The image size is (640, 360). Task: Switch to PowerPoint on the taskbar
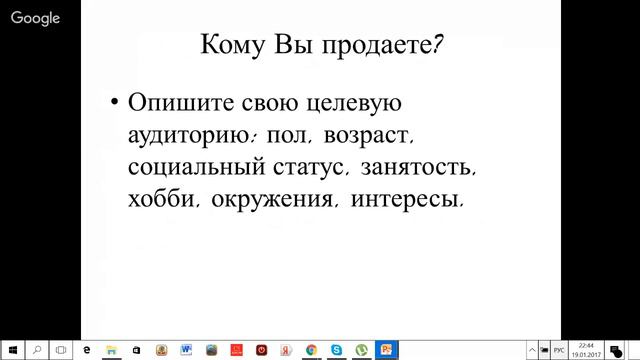(x=387, y=350)
